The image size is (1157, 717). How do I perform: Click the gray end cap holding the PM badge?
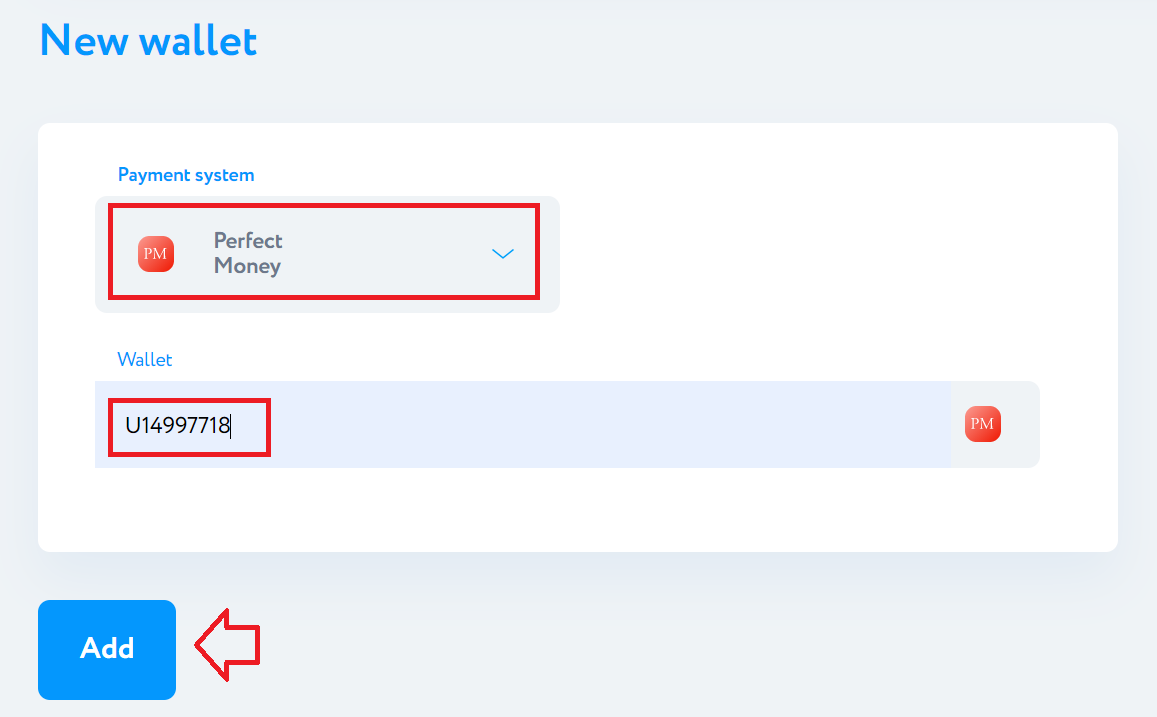[995, 424]
